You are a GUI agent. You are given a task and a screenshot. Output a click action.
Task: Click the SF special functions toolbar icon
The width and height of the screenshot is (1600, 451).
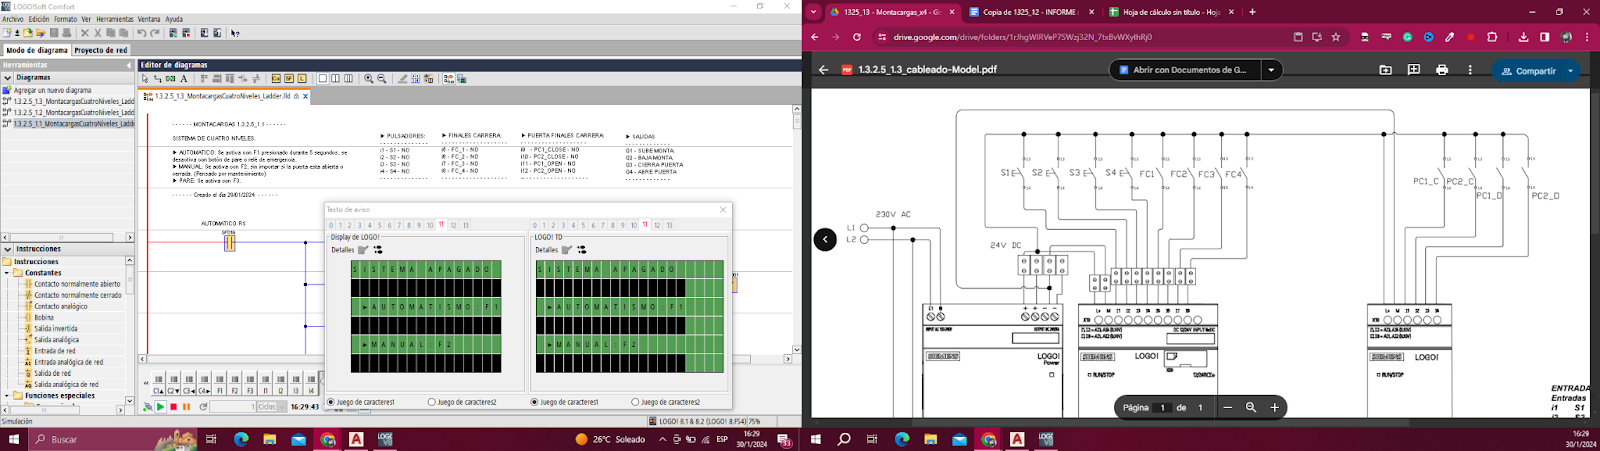click(289, 78)
